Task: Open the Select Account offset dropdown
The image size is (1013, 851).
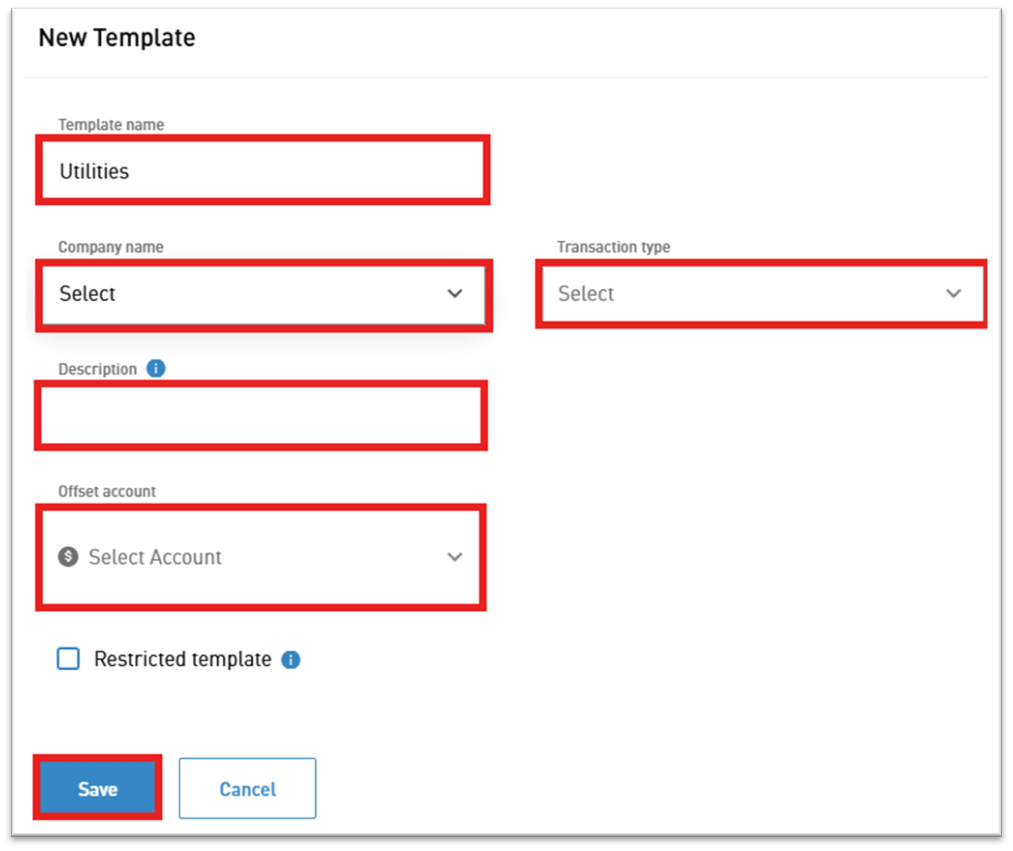Action: [x=260, y=557]
